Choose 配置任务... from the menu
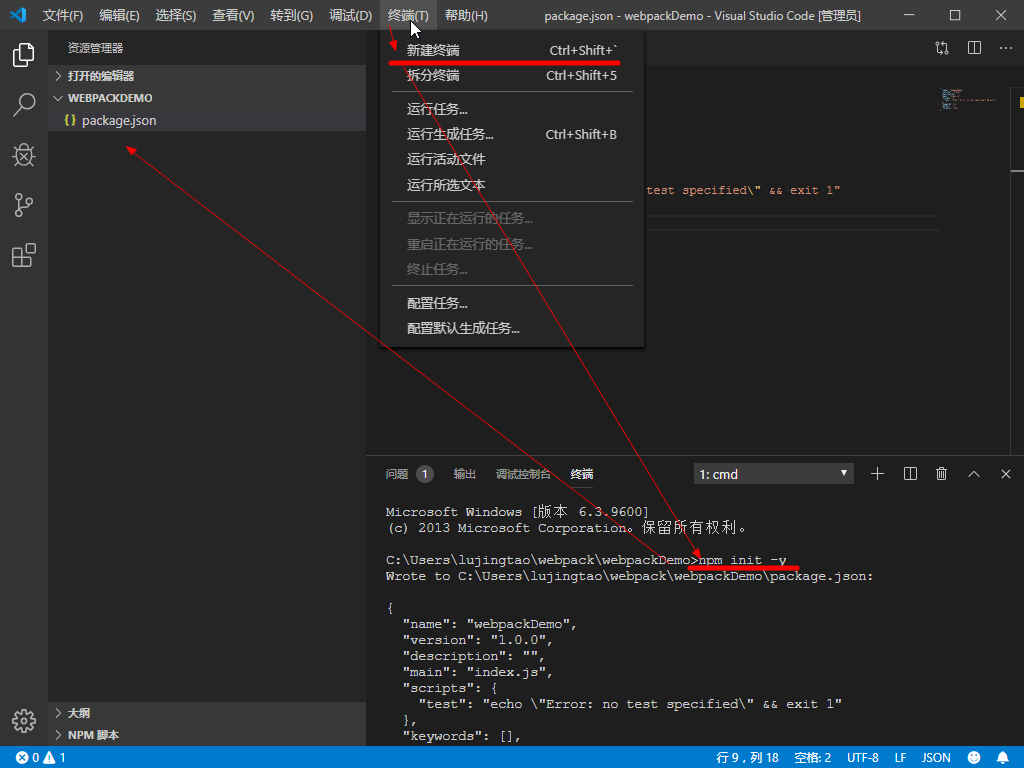Viewport: 1024px width, 768px height. (512, 303)
